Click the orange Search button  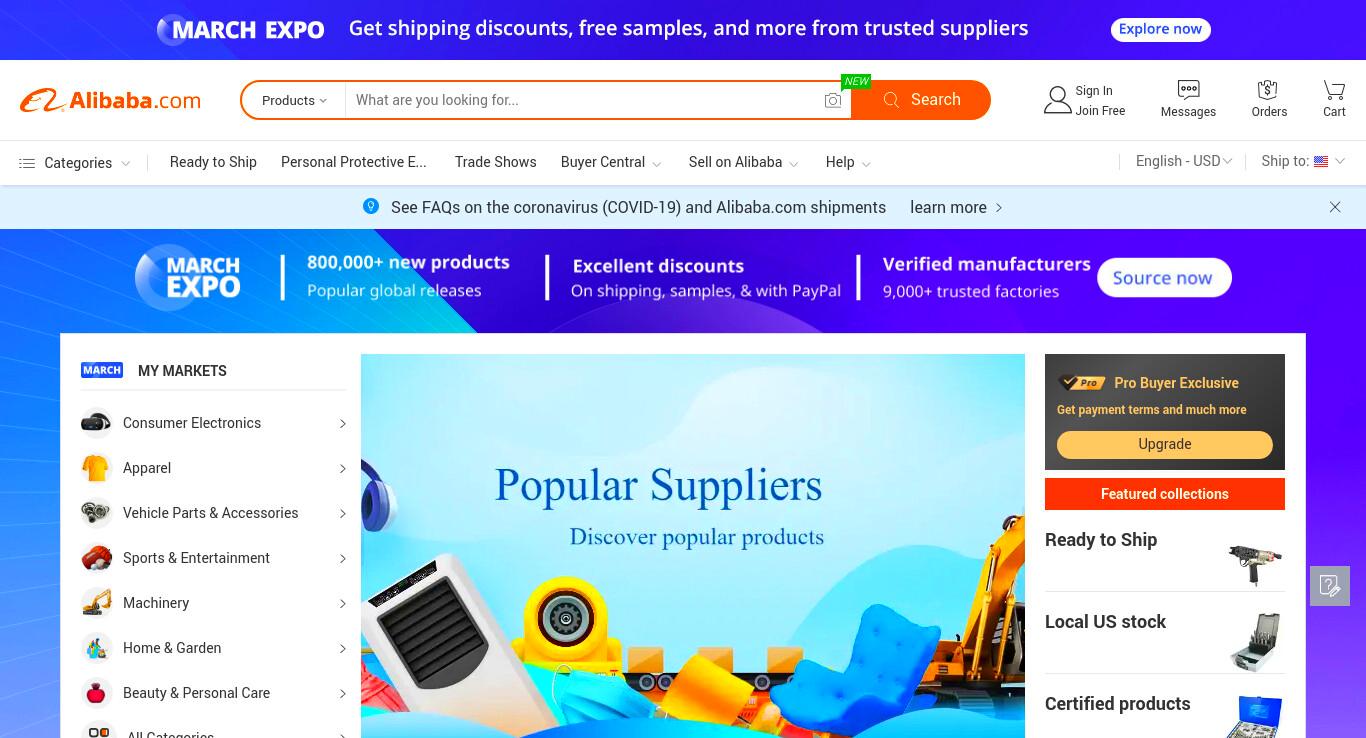921,100
